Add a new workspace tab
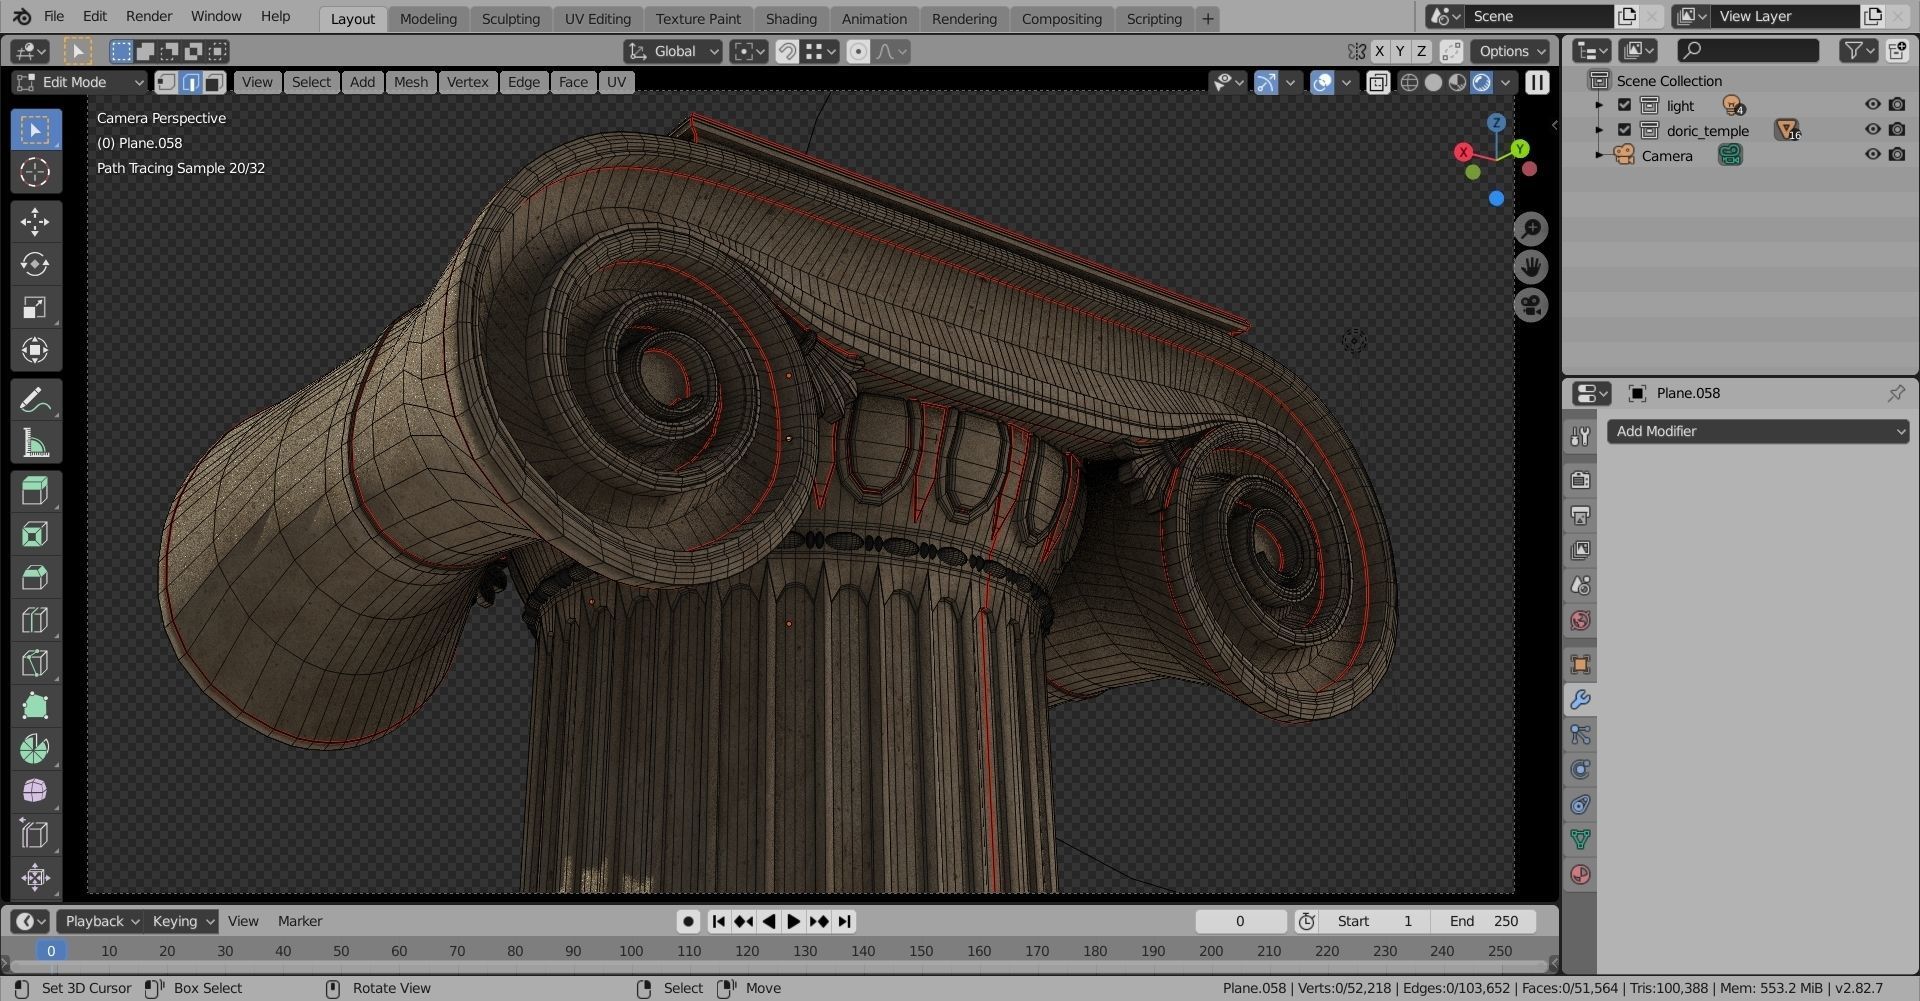The width and height of the screenshot is (1920, 1001). [1207, 18]
